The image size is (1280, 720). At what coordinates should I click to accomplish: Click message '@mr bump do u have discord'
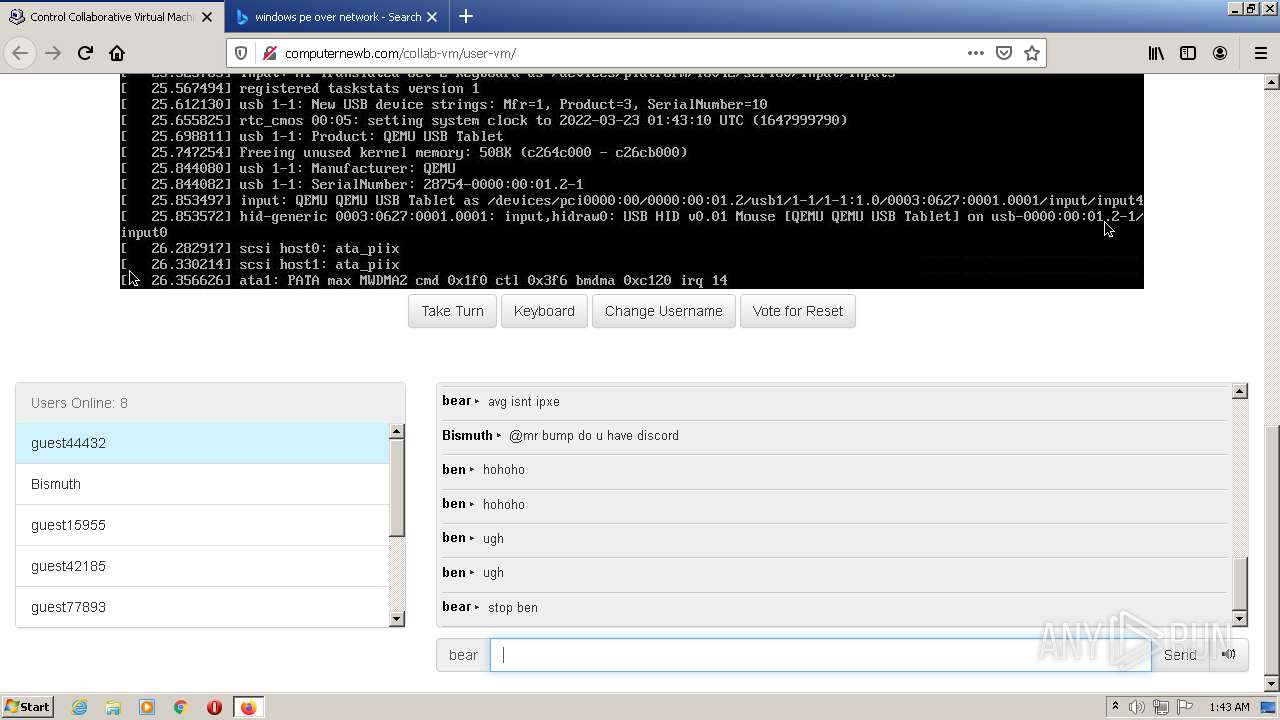pyautogui.click(x=594, y=436)
